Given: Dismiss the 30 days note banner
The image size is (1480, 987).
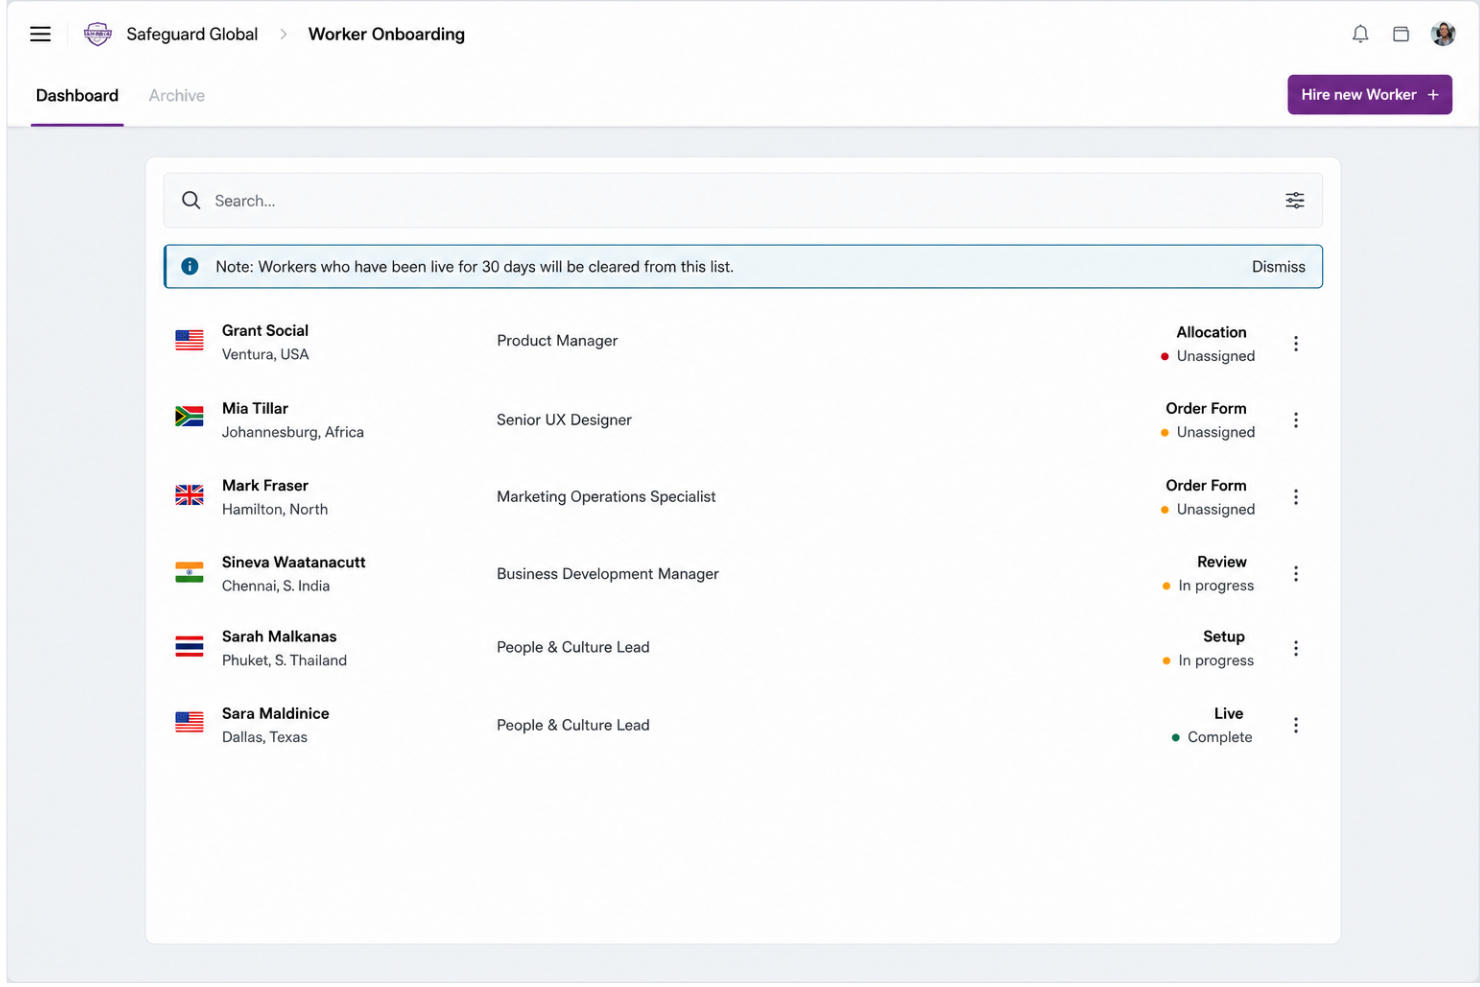Looking at the screenshot, I should 1278,267.
